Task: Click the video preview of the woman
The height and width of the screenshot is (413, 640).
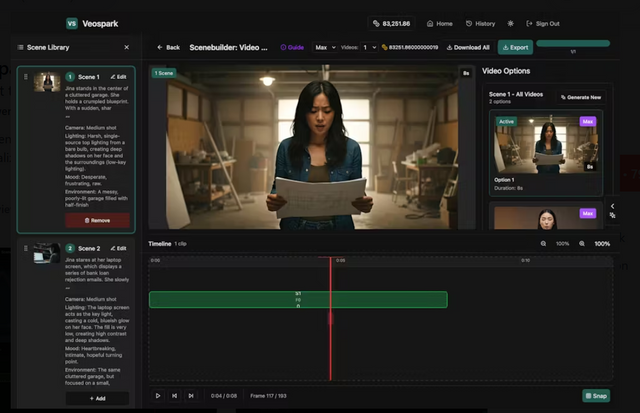Action: [x=312, y=147]
